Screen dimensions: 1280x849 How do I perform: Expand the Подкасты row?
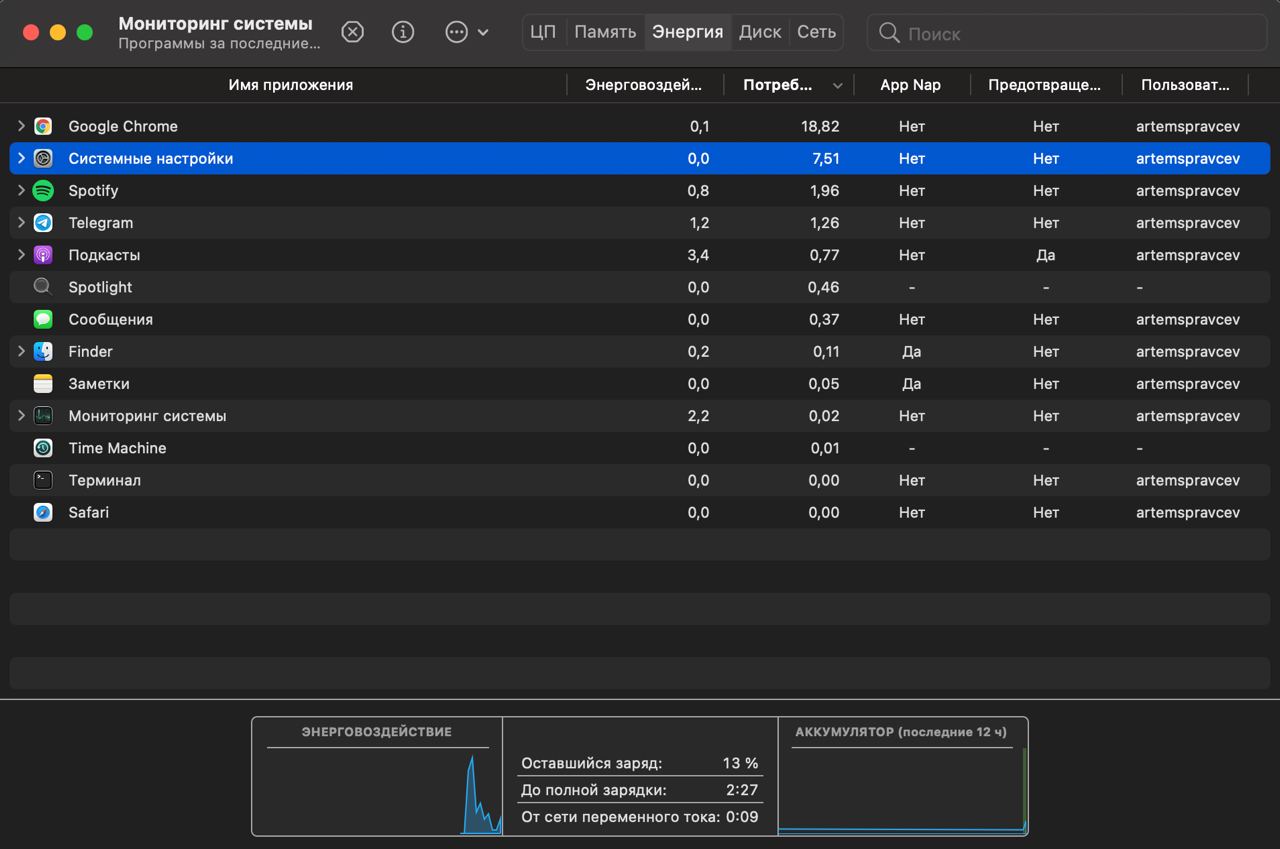click(x=21, y=254)
